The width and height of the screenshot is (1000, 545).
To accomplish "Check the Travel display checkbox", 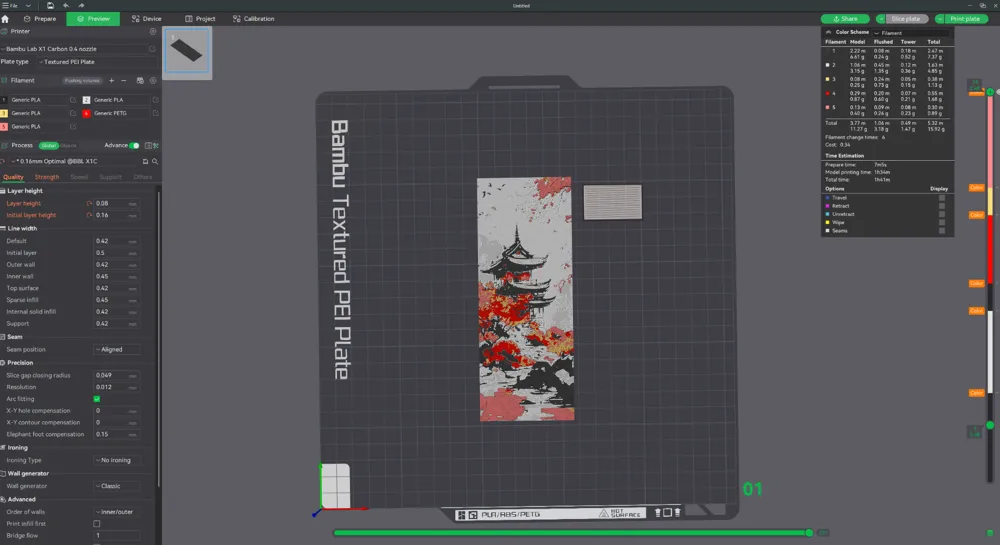I will click(942, 198).
